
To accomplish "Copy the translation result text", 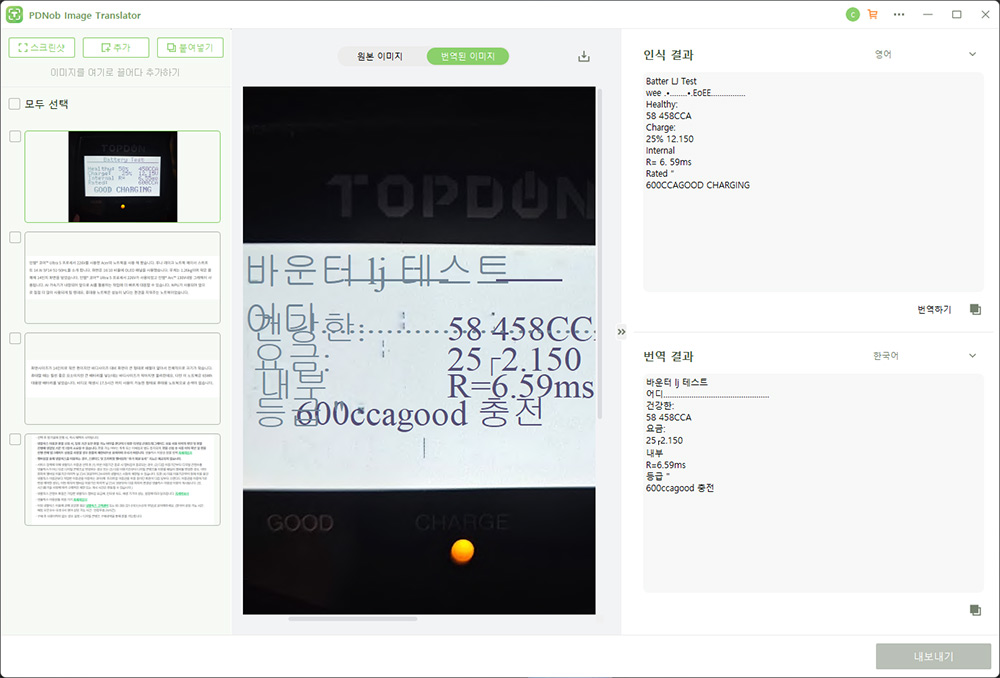I will click(975, 610).
